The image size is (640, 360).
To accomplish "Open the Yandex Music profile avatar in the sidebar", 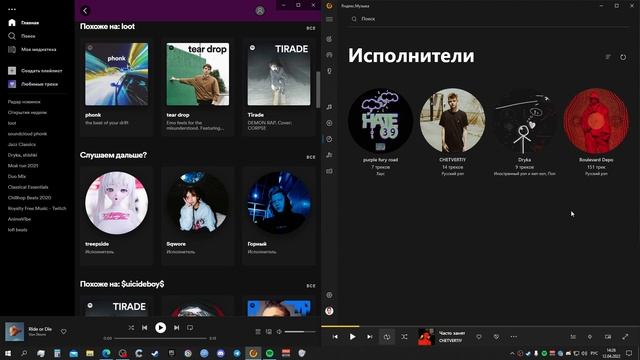I will pos(329,311).
